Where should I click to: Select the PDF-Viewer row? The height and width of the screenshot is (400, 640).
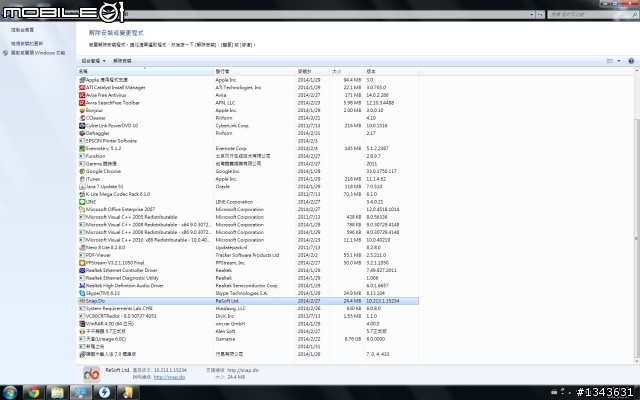[x=248, y=255]
